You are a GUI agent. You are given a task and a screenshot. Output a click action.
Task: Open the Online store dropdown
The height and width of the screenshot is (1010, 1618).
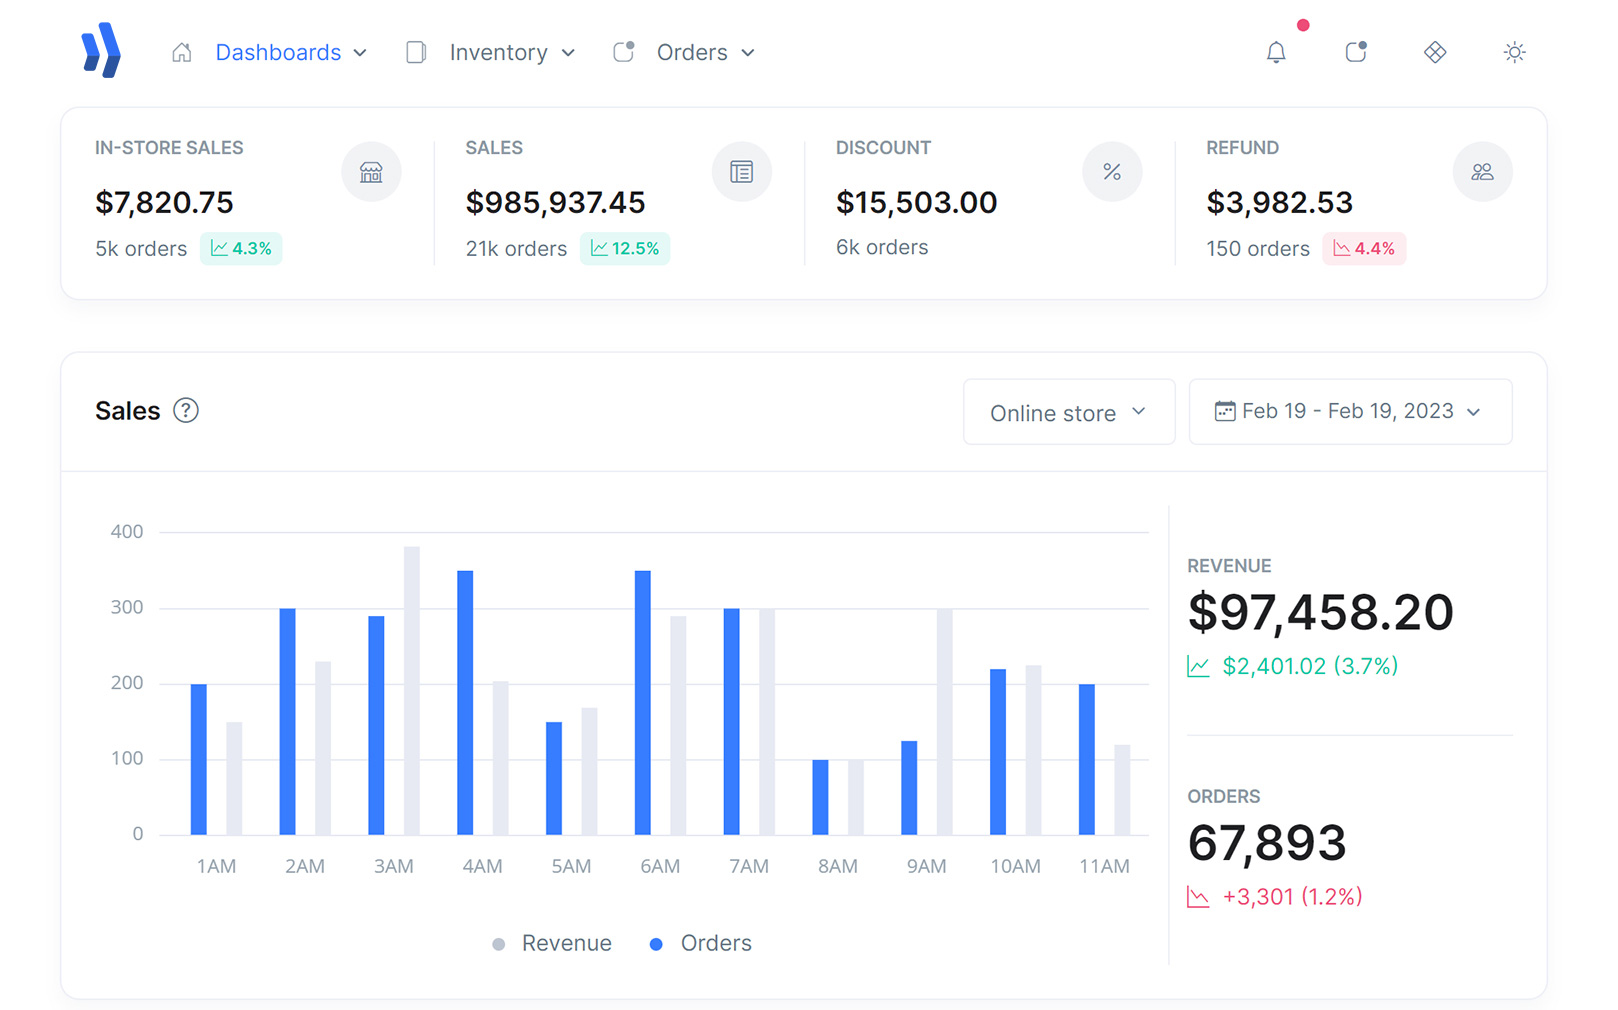(1069, 412)
